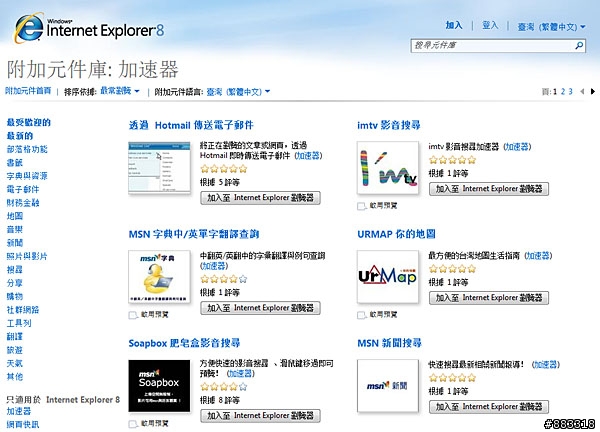Screen dimensions: 600x432
Task: Select 地圖 category in sidebar
Action: click(15, 216)
